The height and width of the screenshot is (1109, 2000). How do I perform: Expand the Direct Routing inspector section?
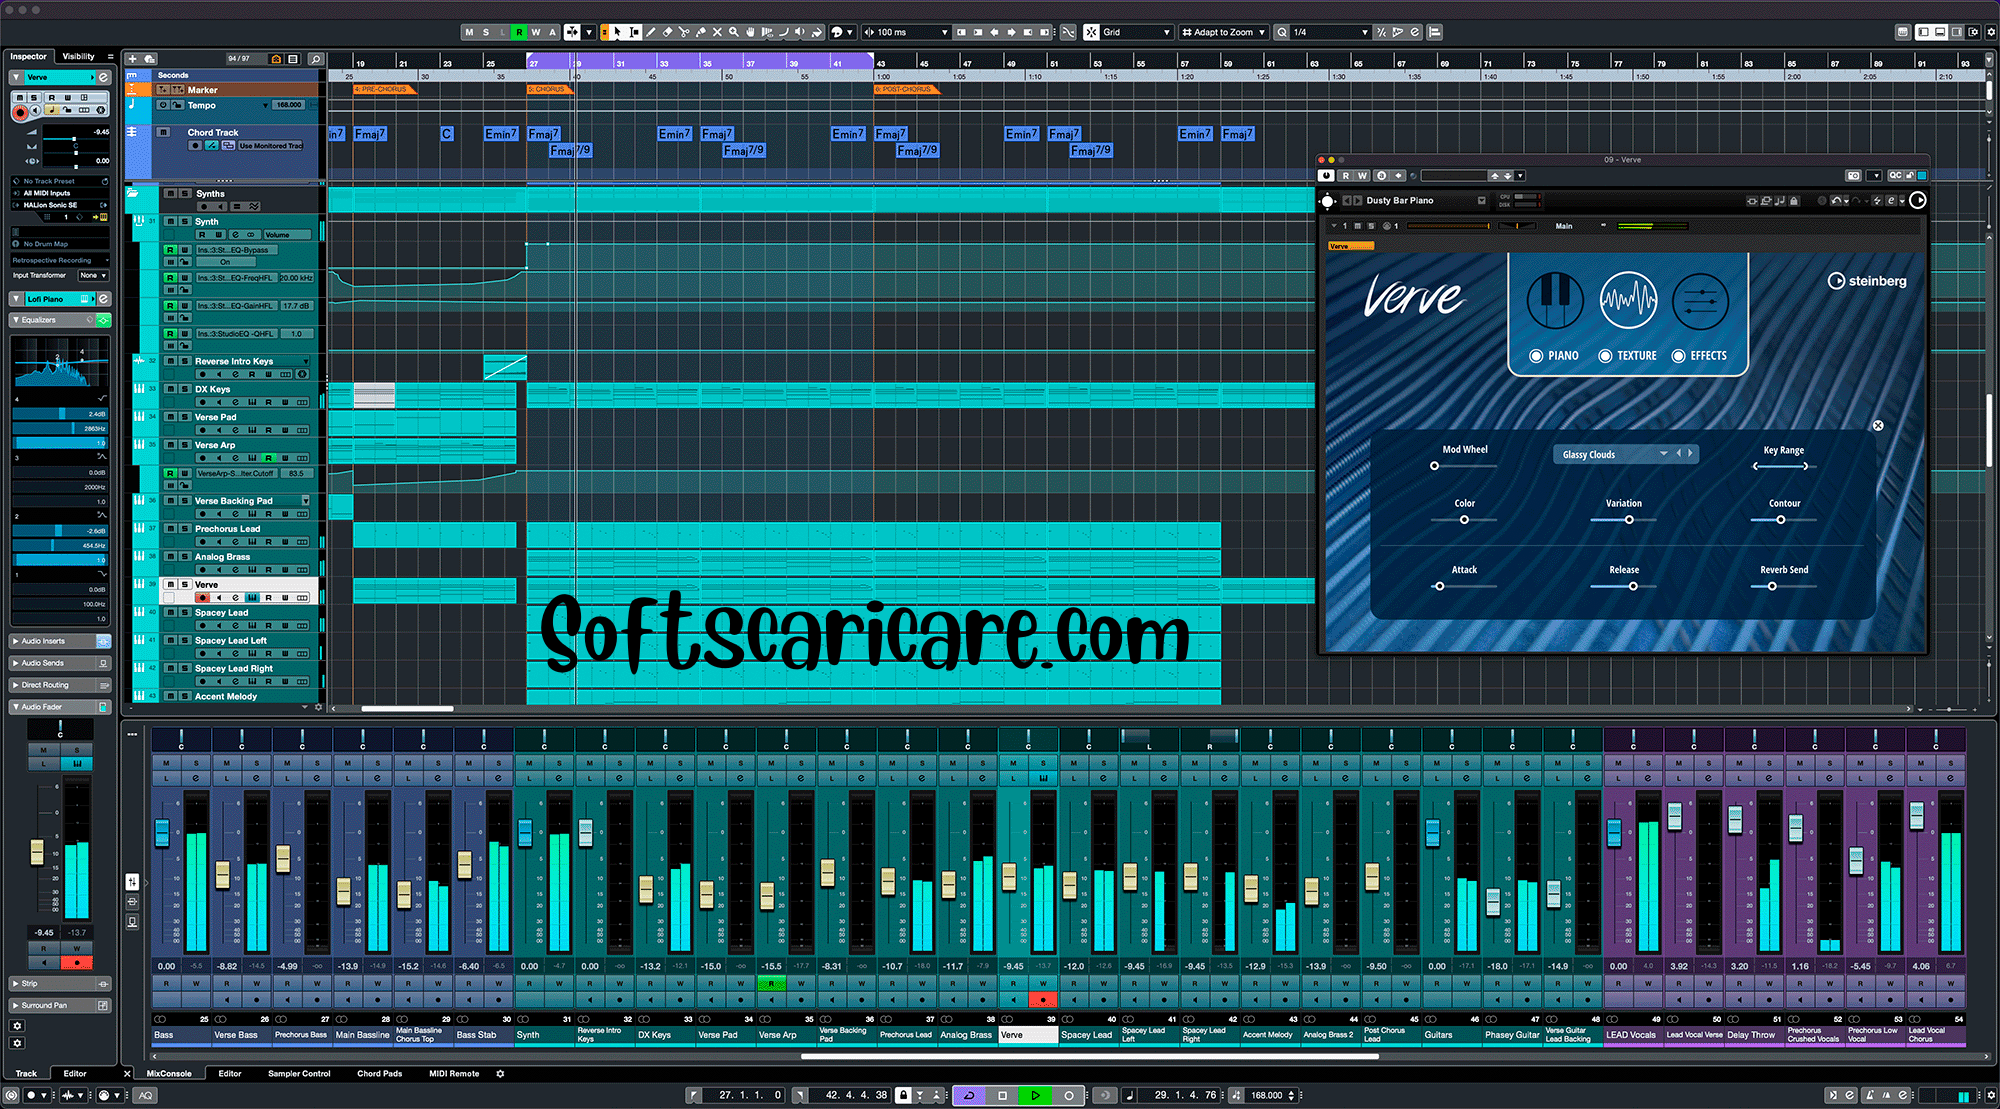[60, 685]
